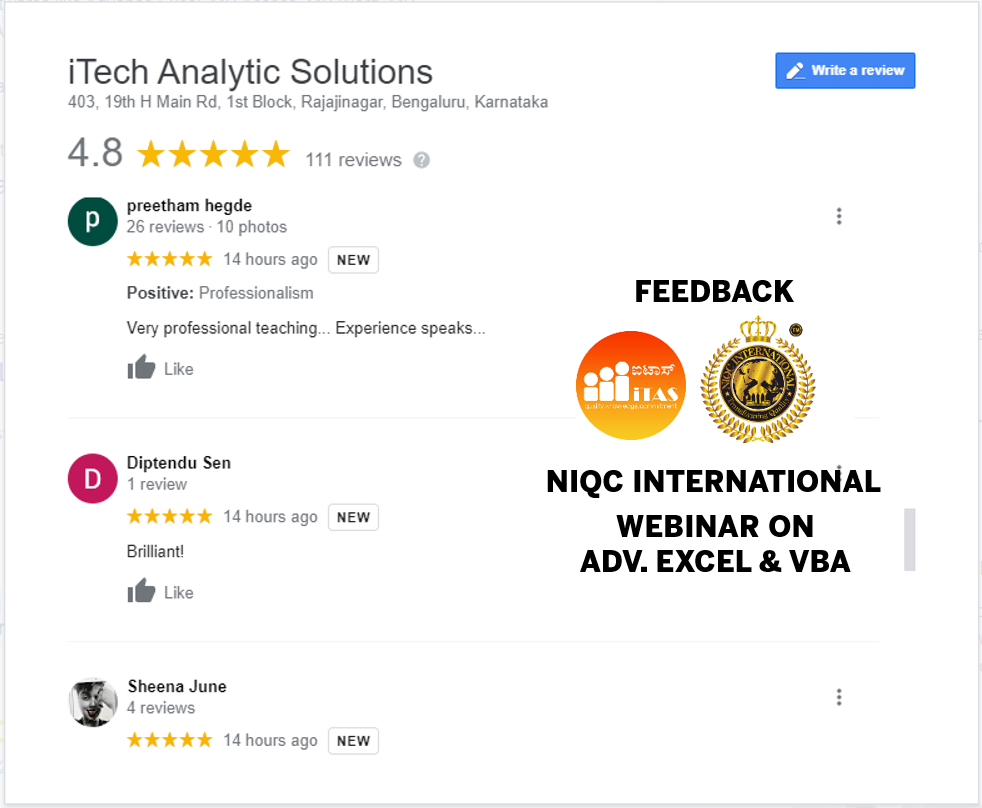Click the orange iTAS logo
The width and height of the screenshot is (982, 808).
click(x=631, y=385)
